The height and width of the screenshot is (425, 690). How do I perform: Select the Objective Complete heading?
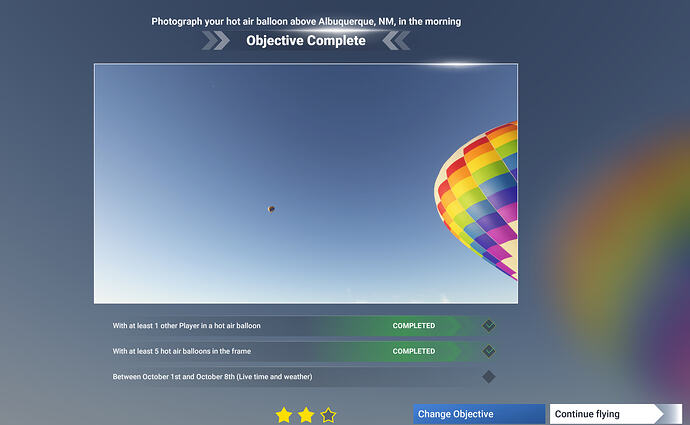pos(306,40)
